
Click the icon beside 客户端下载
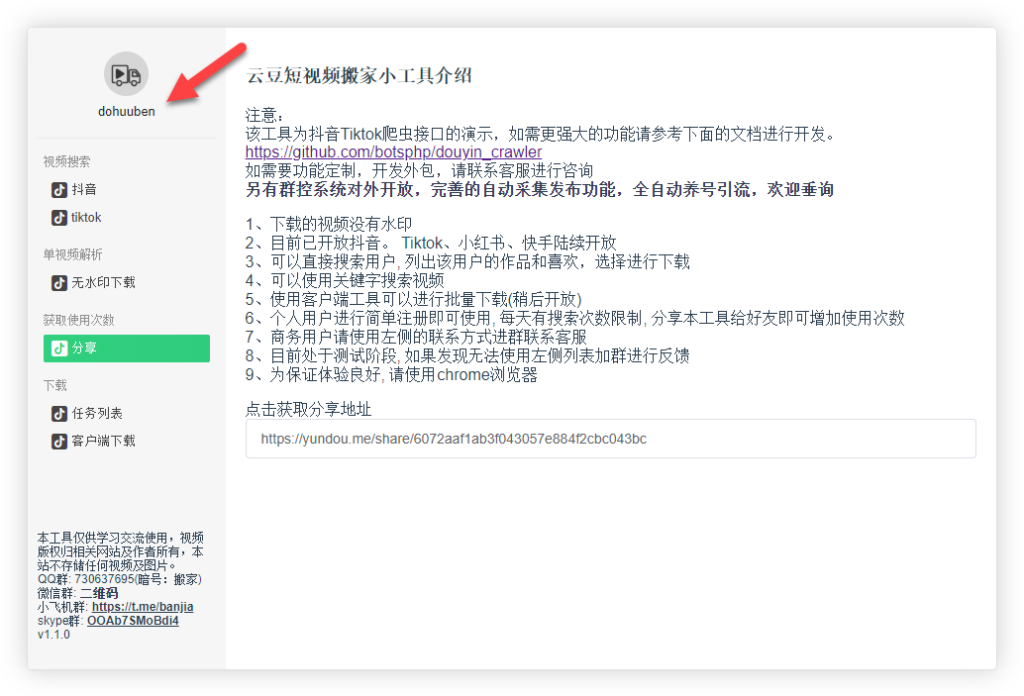pyautogui.click(x=59, y=441)
